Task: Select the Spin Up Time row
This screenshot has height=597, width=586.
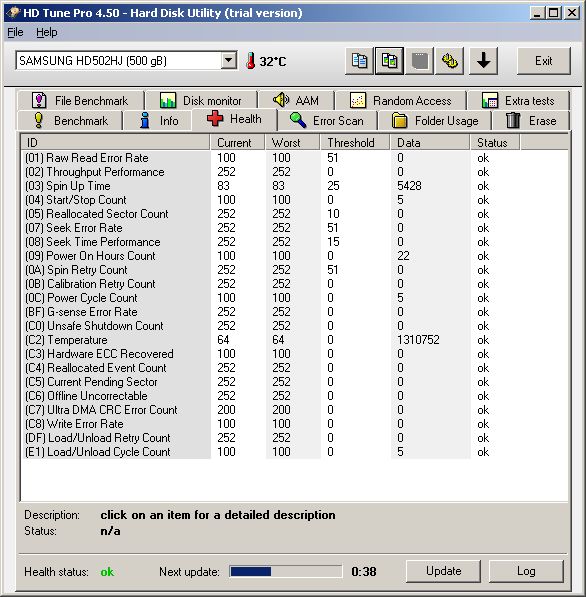Action: [x=294, y=186]
